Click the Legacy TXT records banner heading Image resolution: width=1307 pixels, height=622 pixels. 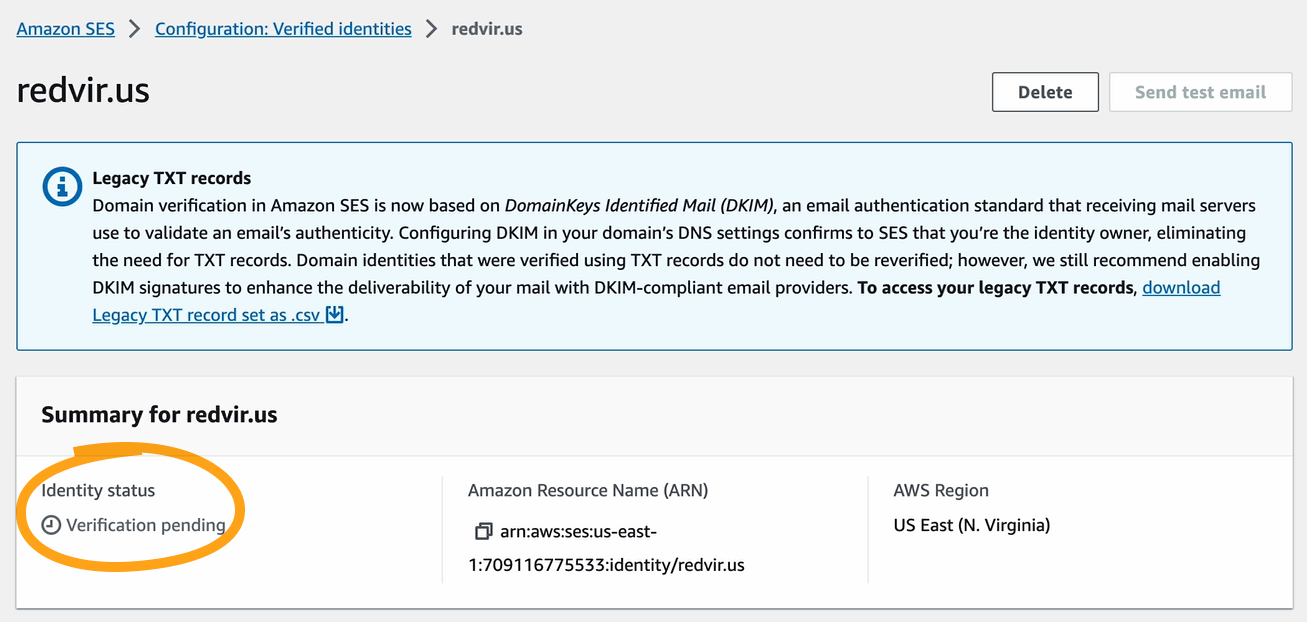tap(171, 178)
